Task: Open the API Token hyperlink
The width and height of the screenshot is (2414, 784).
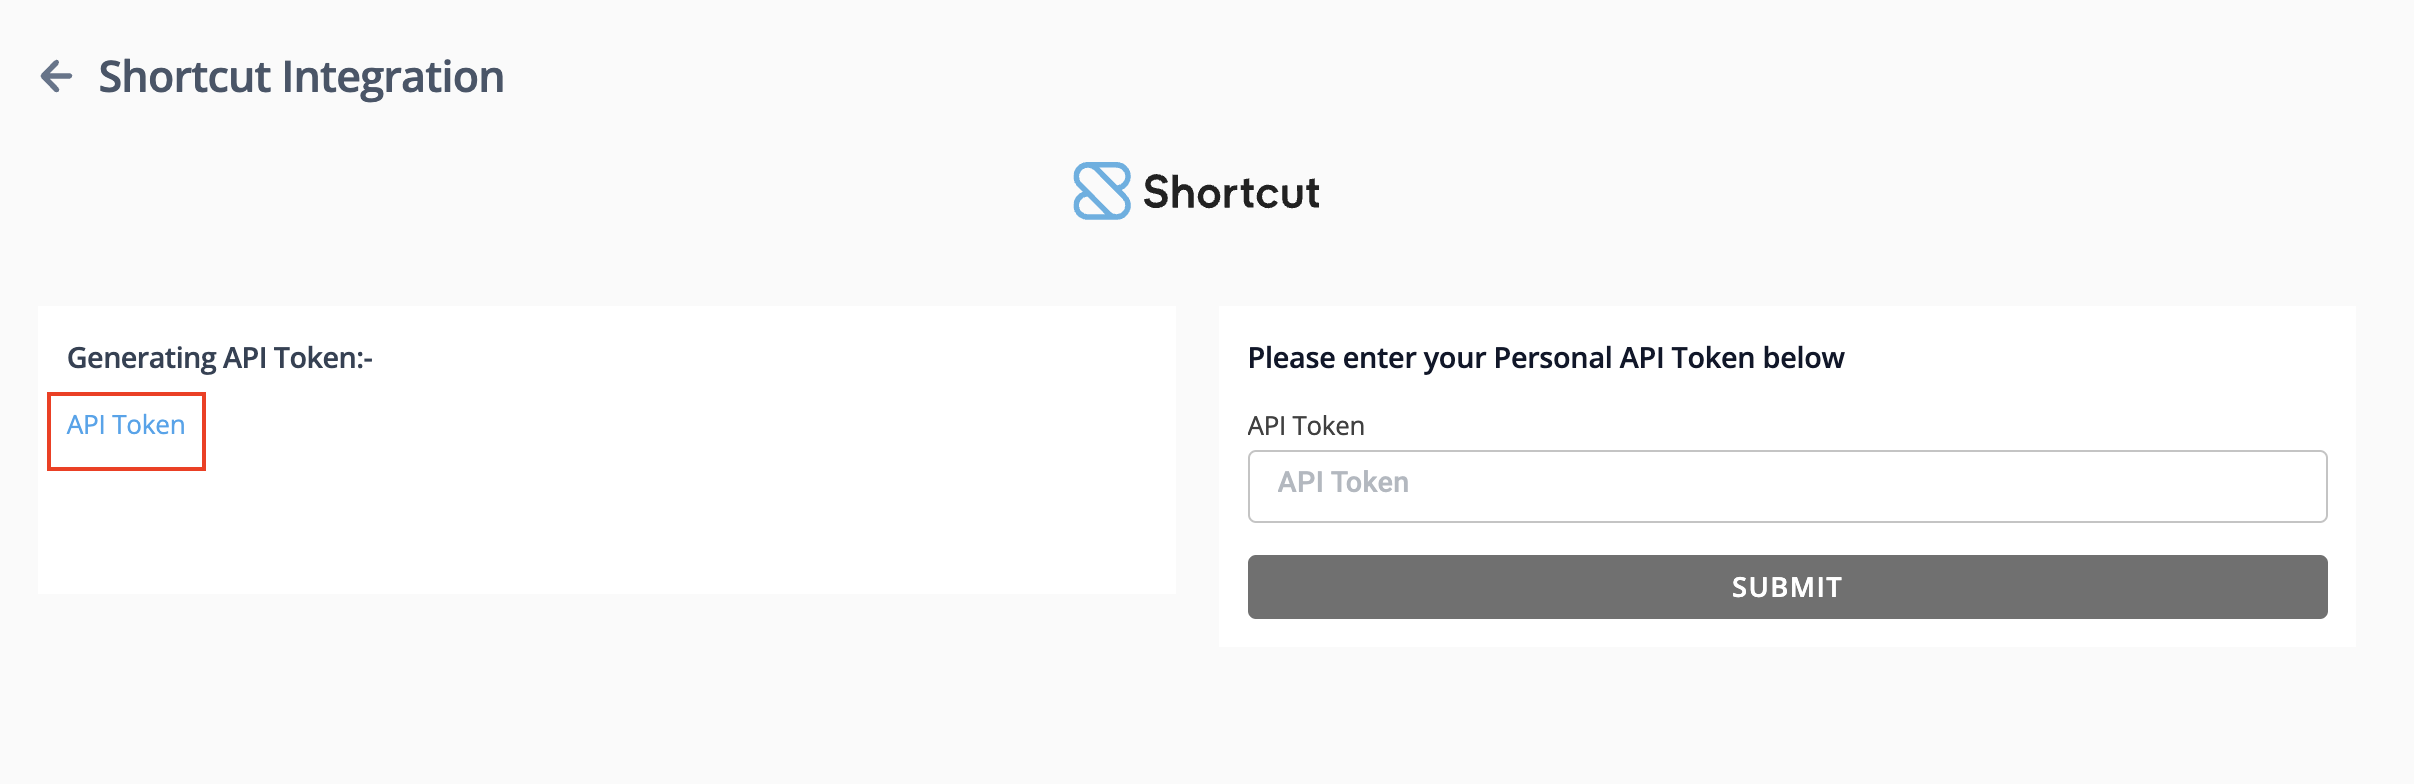Action: click(x=126, y=425)
